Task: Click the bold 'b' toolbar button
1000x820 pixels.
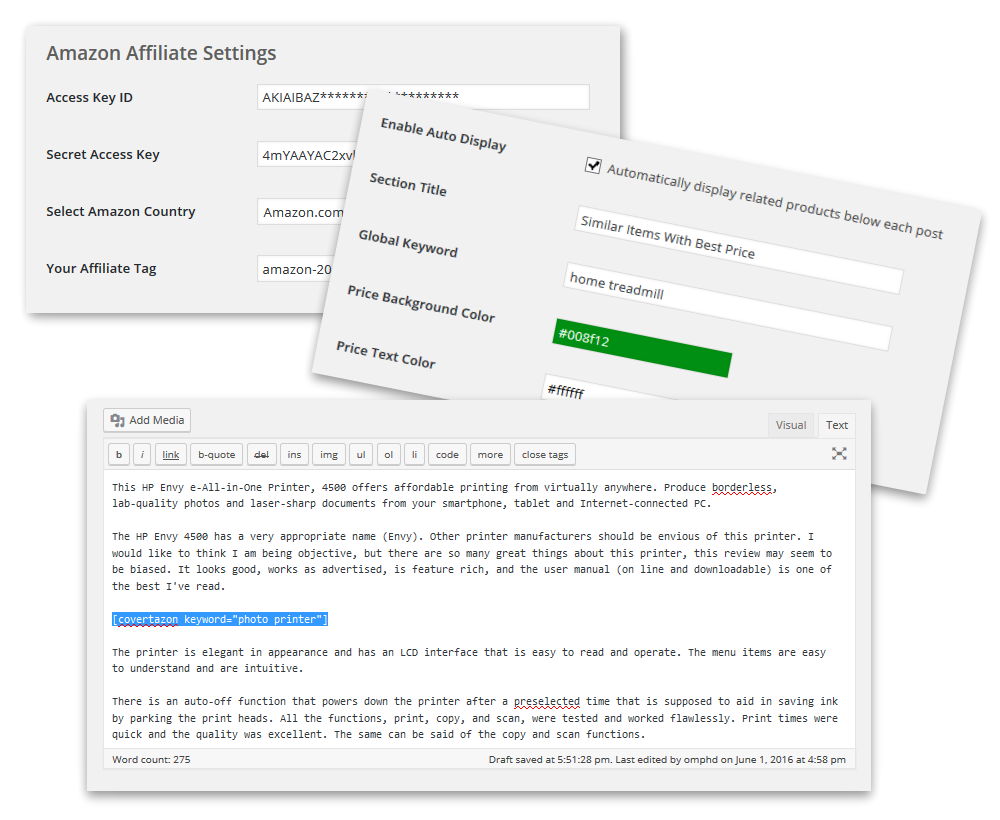Action: [119, 455]
